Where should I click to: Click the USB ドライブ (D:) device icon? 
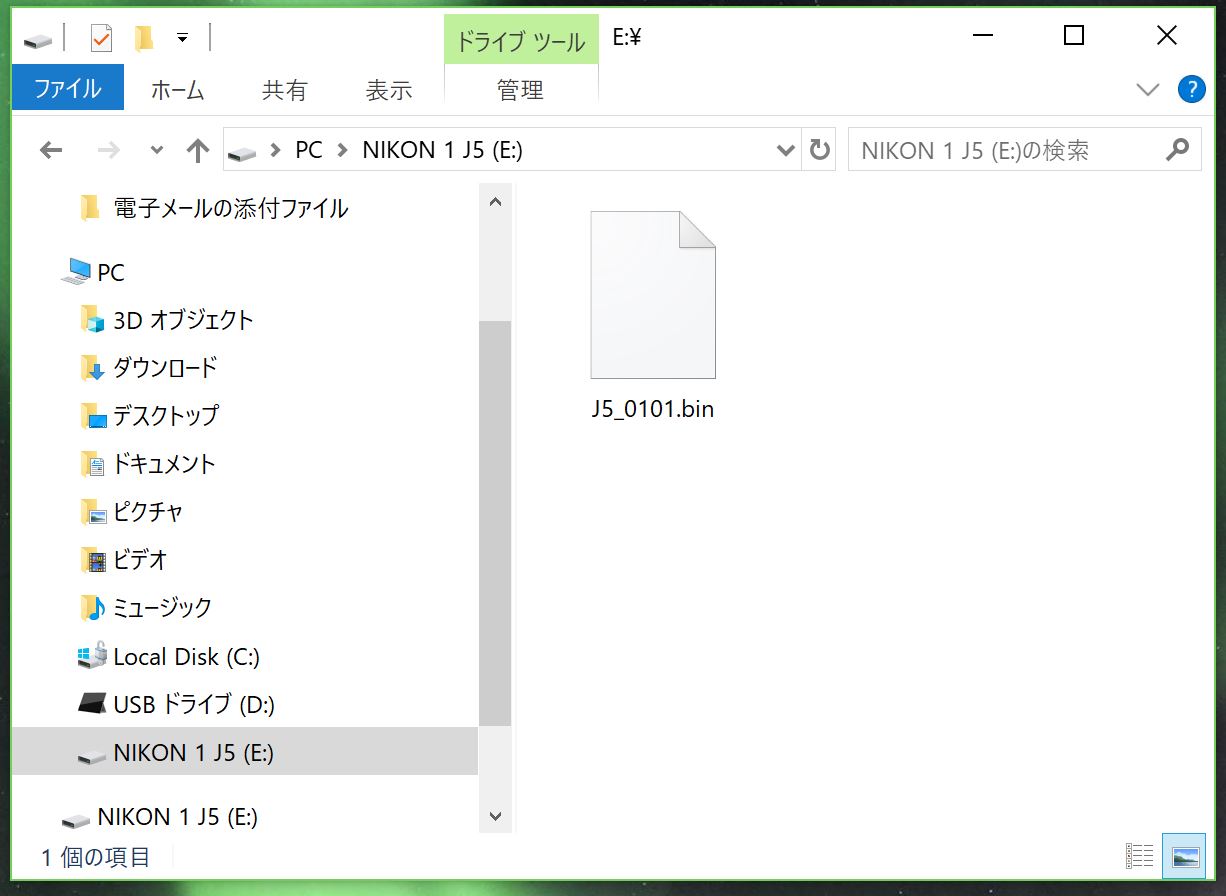tap(92, 704)
